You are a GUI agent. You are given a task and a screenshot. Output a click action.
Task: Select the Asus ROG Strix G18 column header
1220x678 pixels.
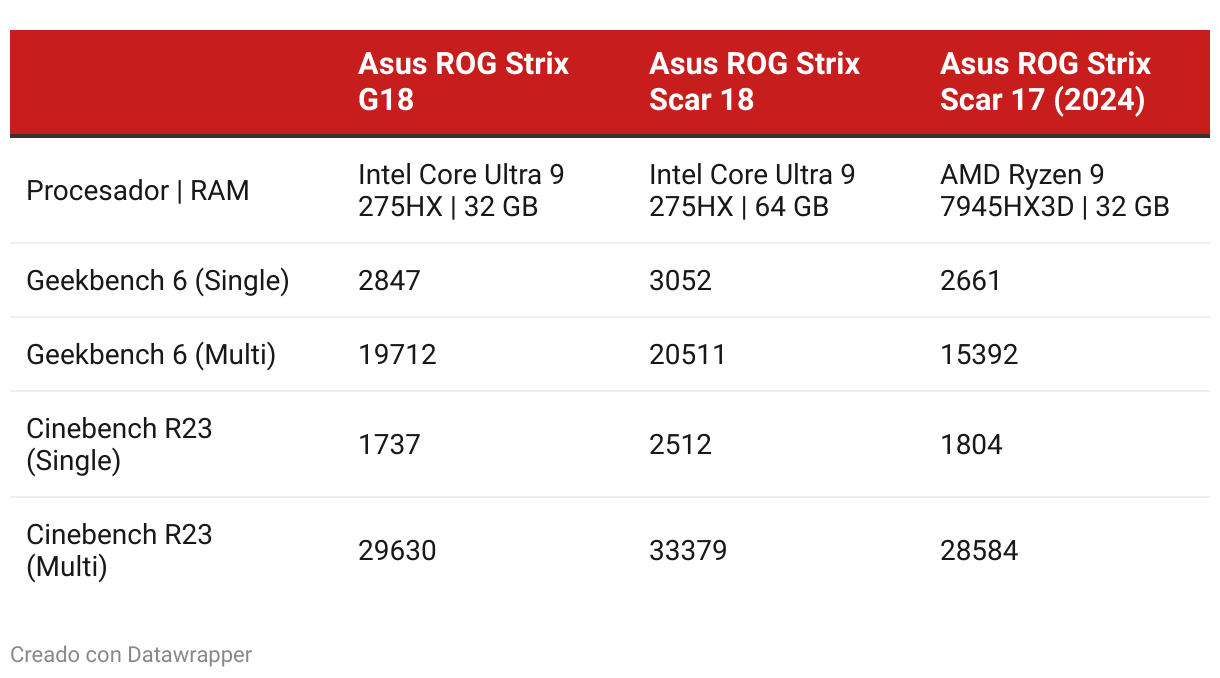click(x=463, y=82)
